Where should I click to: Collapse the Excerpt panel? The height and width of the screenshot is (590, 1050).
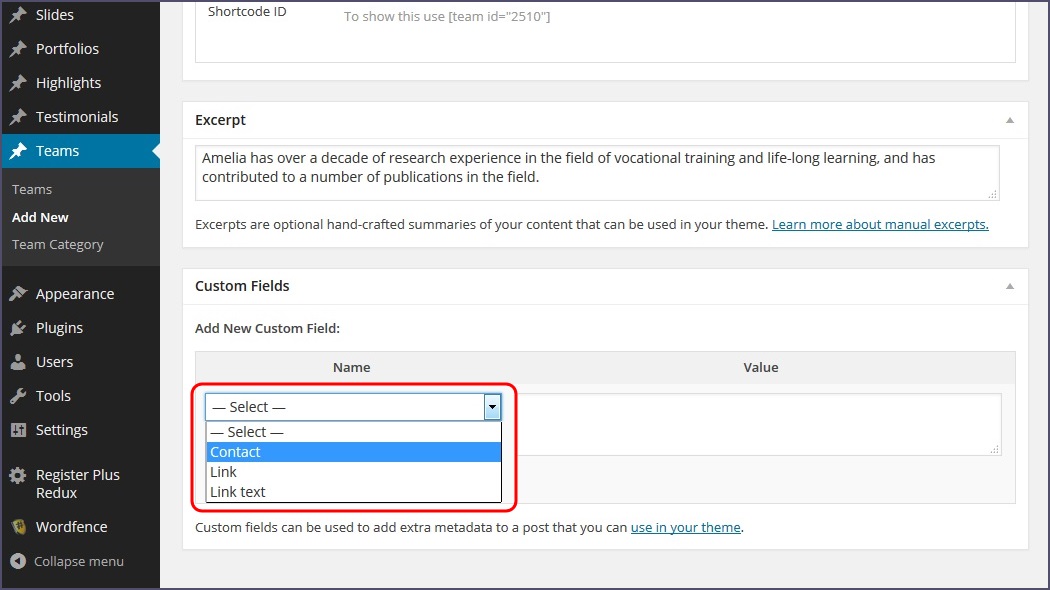pos(1010,120)
